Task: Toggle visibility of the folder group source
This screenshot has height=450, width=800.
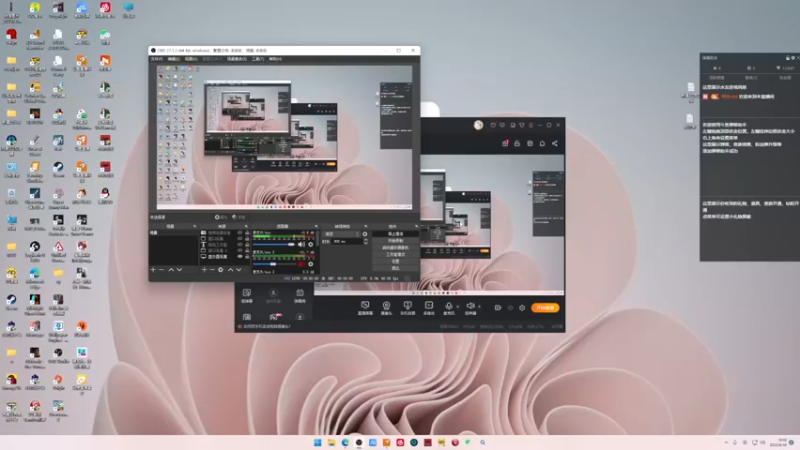Action: click(240, 233)
